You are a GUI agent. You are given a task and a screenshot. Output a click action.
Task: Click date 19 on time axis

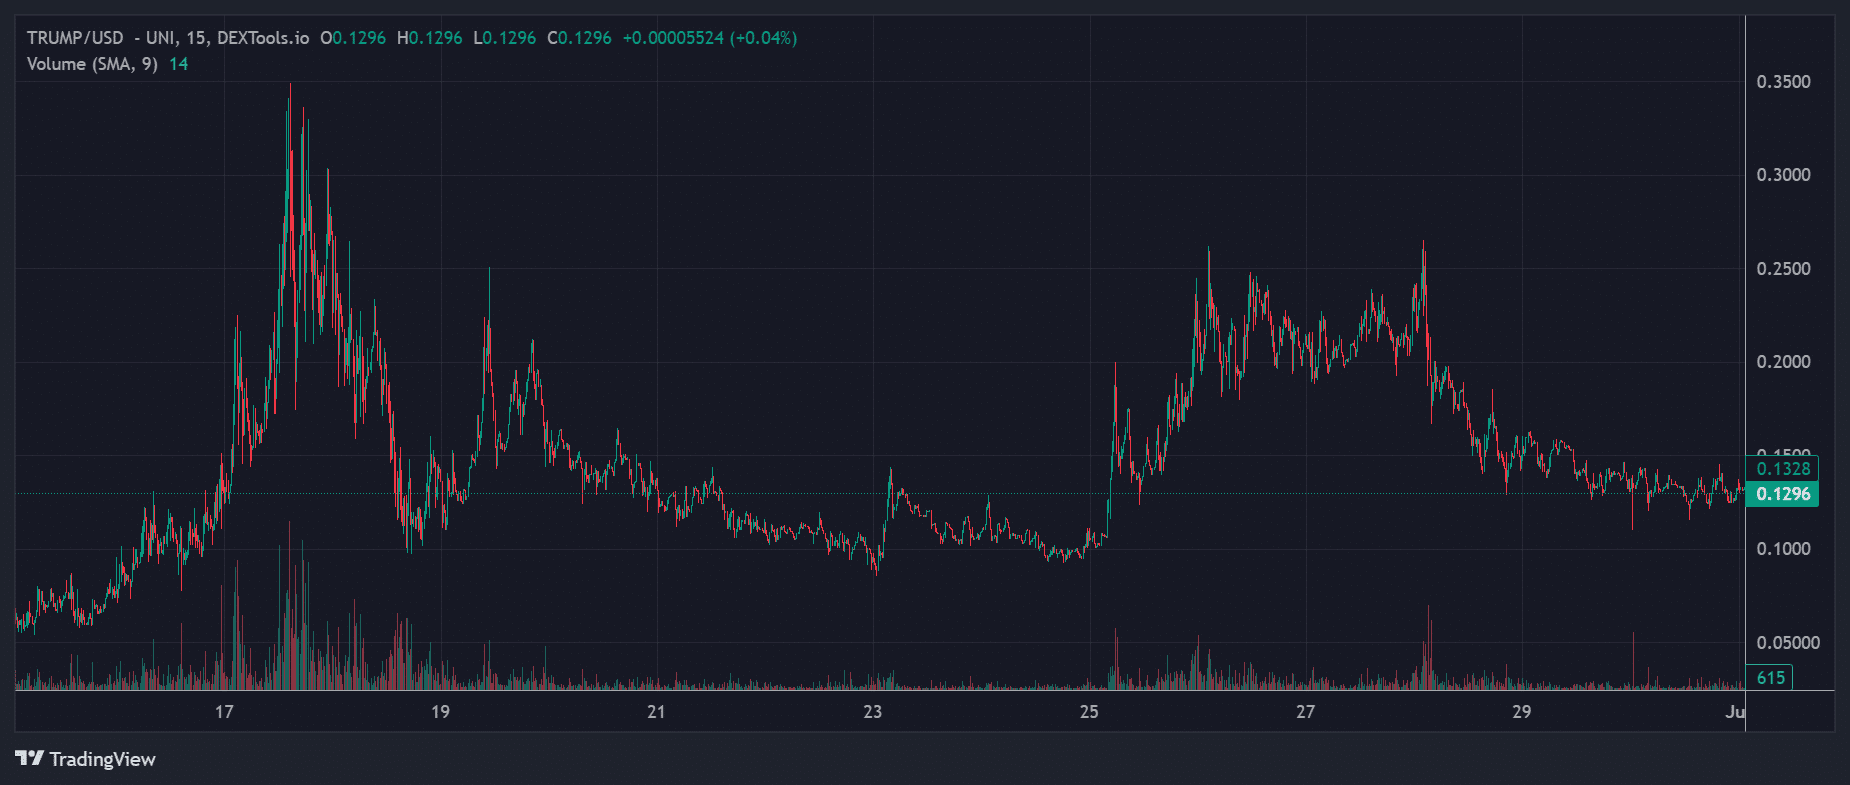pos(440,712)
